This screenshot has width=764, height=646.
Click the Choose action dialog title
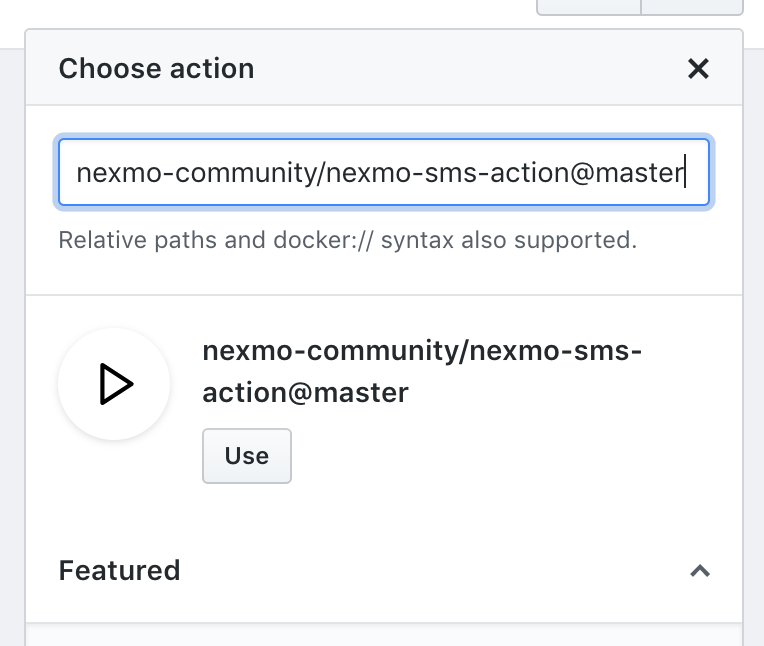[x=156, y=68]
